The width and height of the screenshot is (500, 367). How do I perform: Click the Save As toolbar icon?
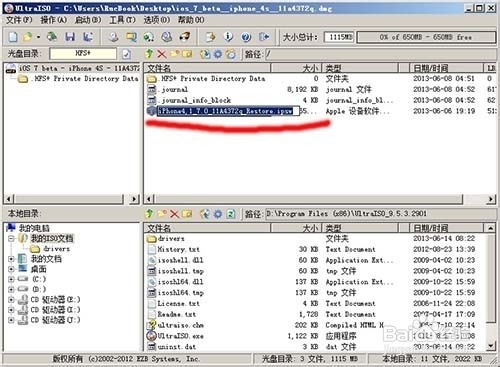tap(88, 37)
